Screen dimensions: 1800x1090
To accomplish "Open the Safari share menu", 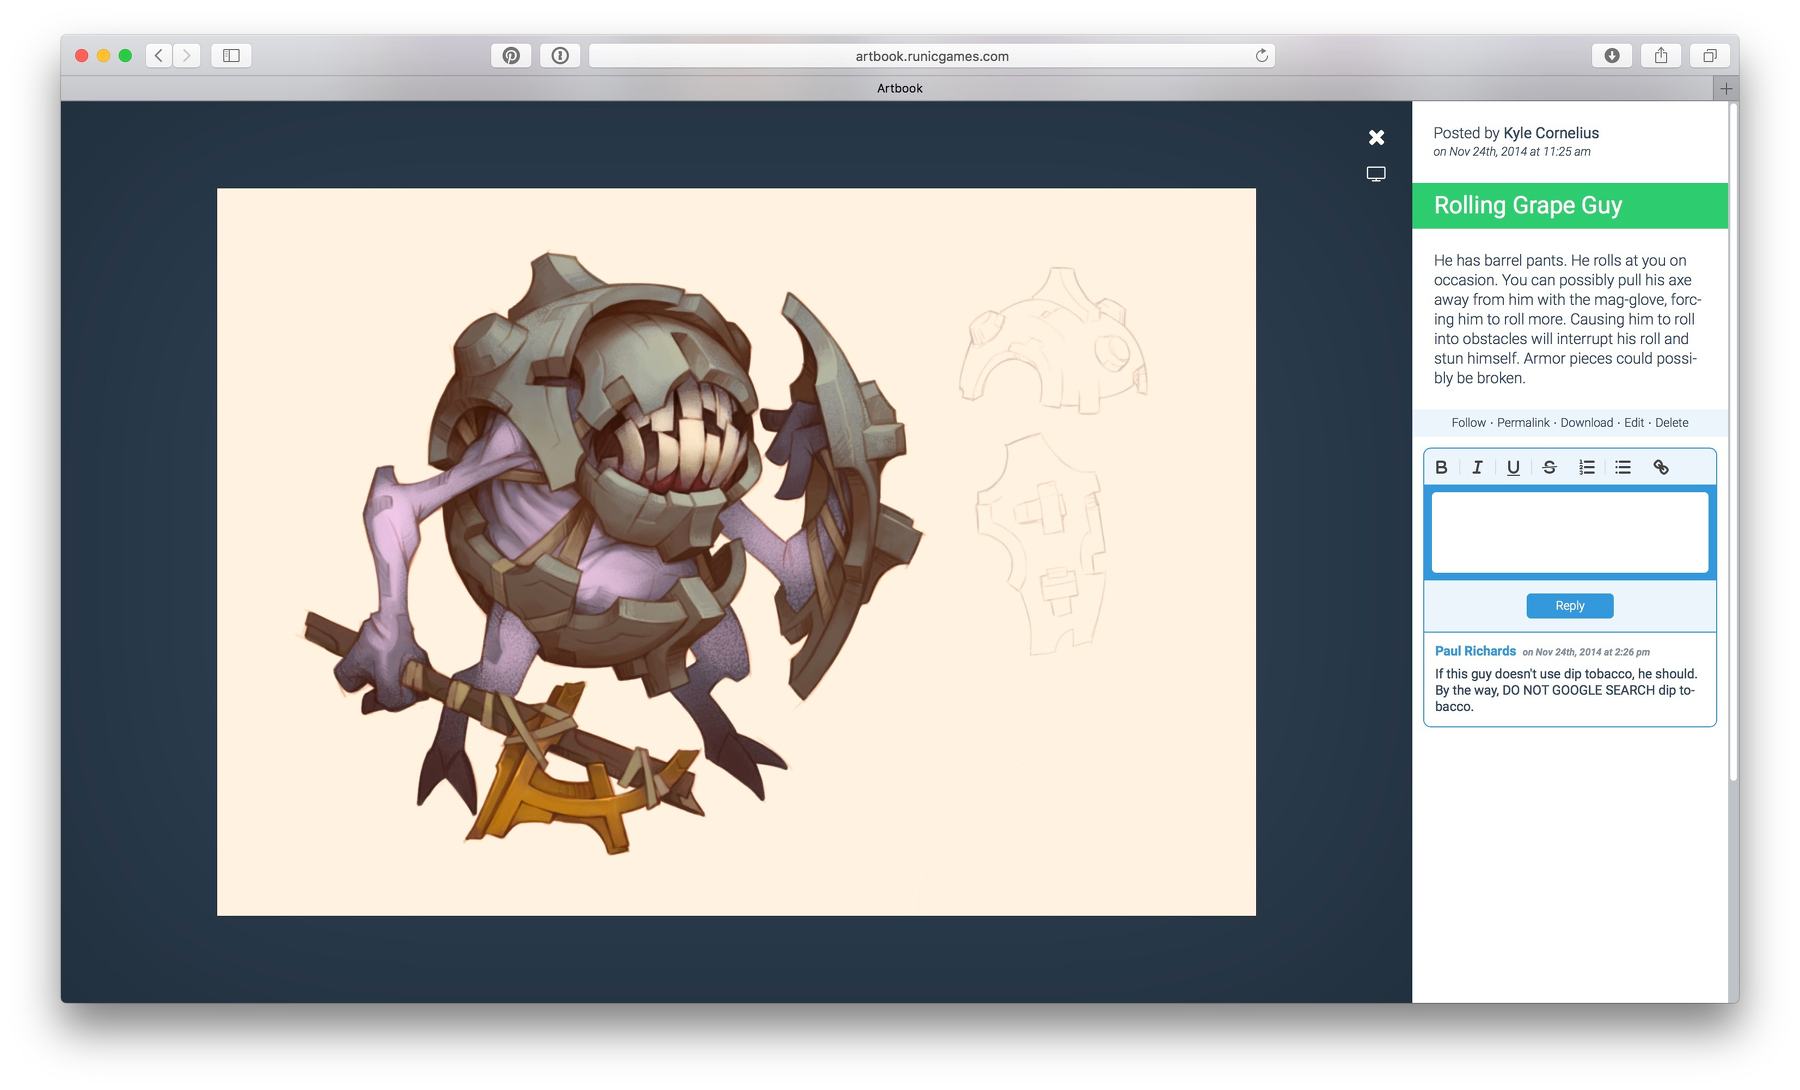I will click(x=1660, y=56).
